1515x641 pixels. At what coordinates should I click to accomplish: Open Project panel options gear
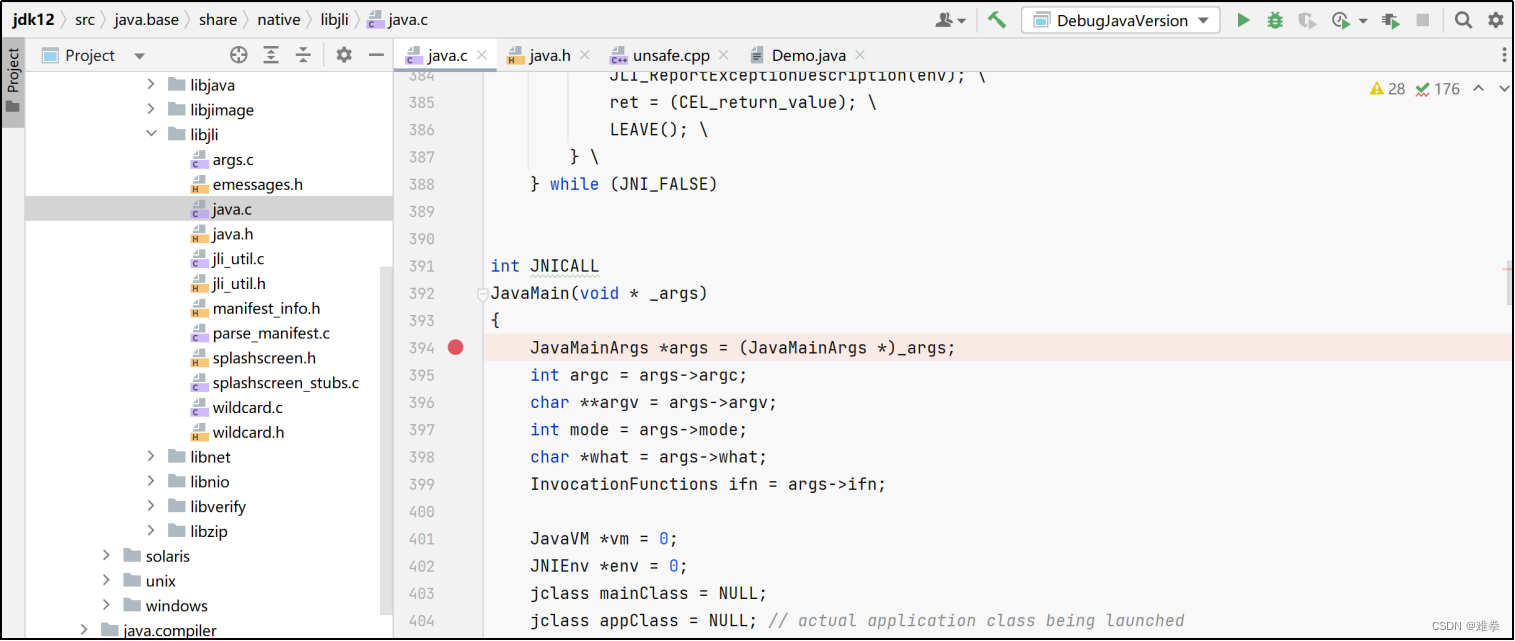point(344,55)
